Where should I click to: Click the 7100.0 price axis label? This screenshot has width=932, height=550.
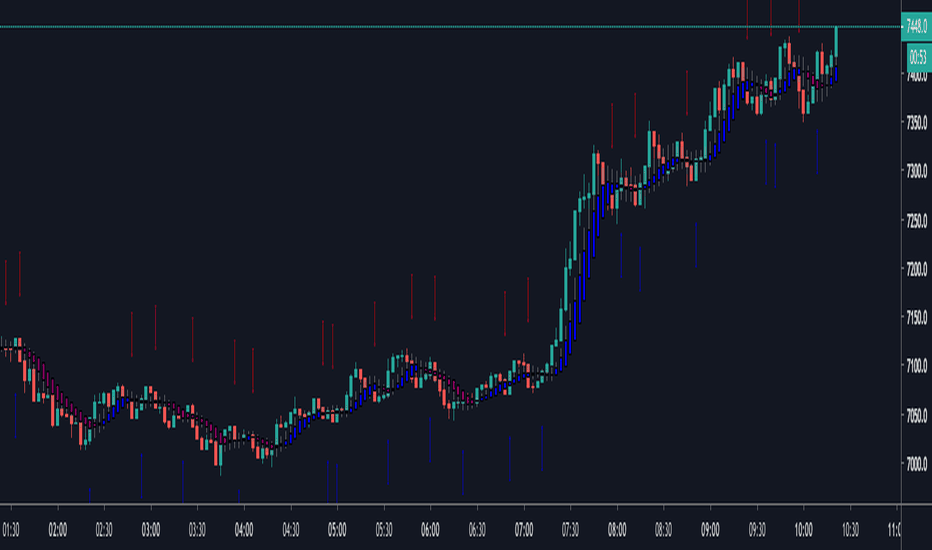tap(917, 366)
